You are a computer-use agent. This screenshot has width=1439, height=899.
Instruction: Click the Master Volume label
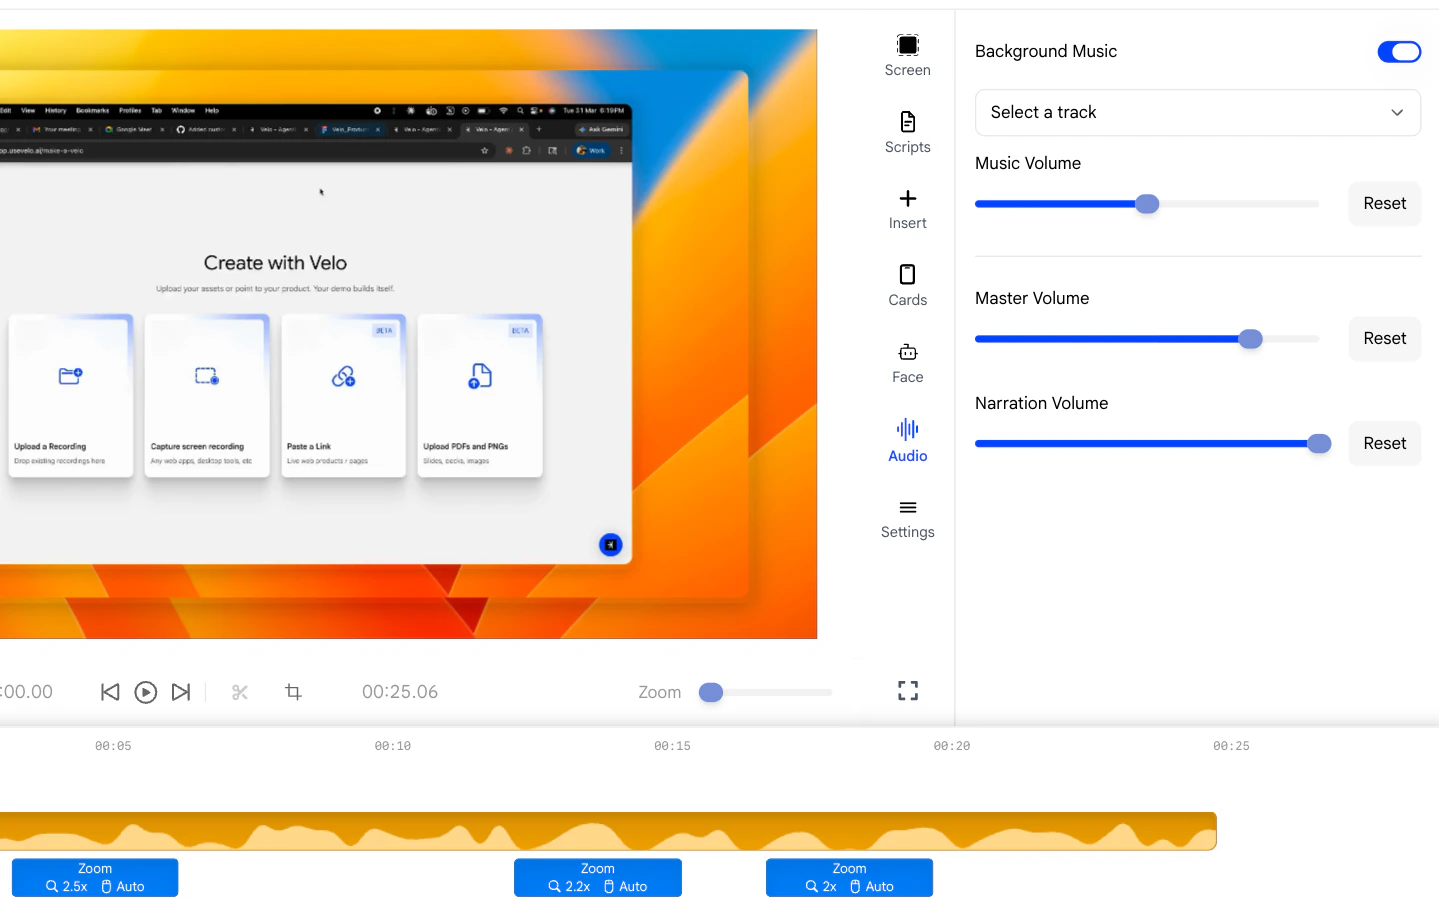[1032, 298]
